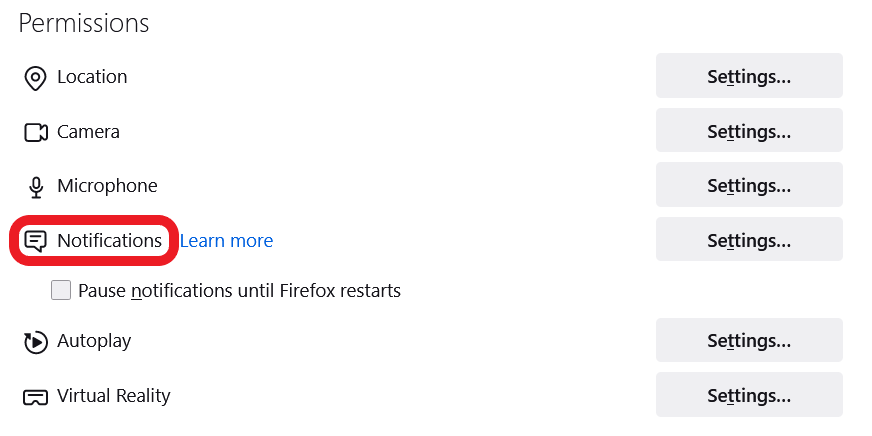Click the Location label text
Viewport: 872px width, 436px height.
coord(92,77)
